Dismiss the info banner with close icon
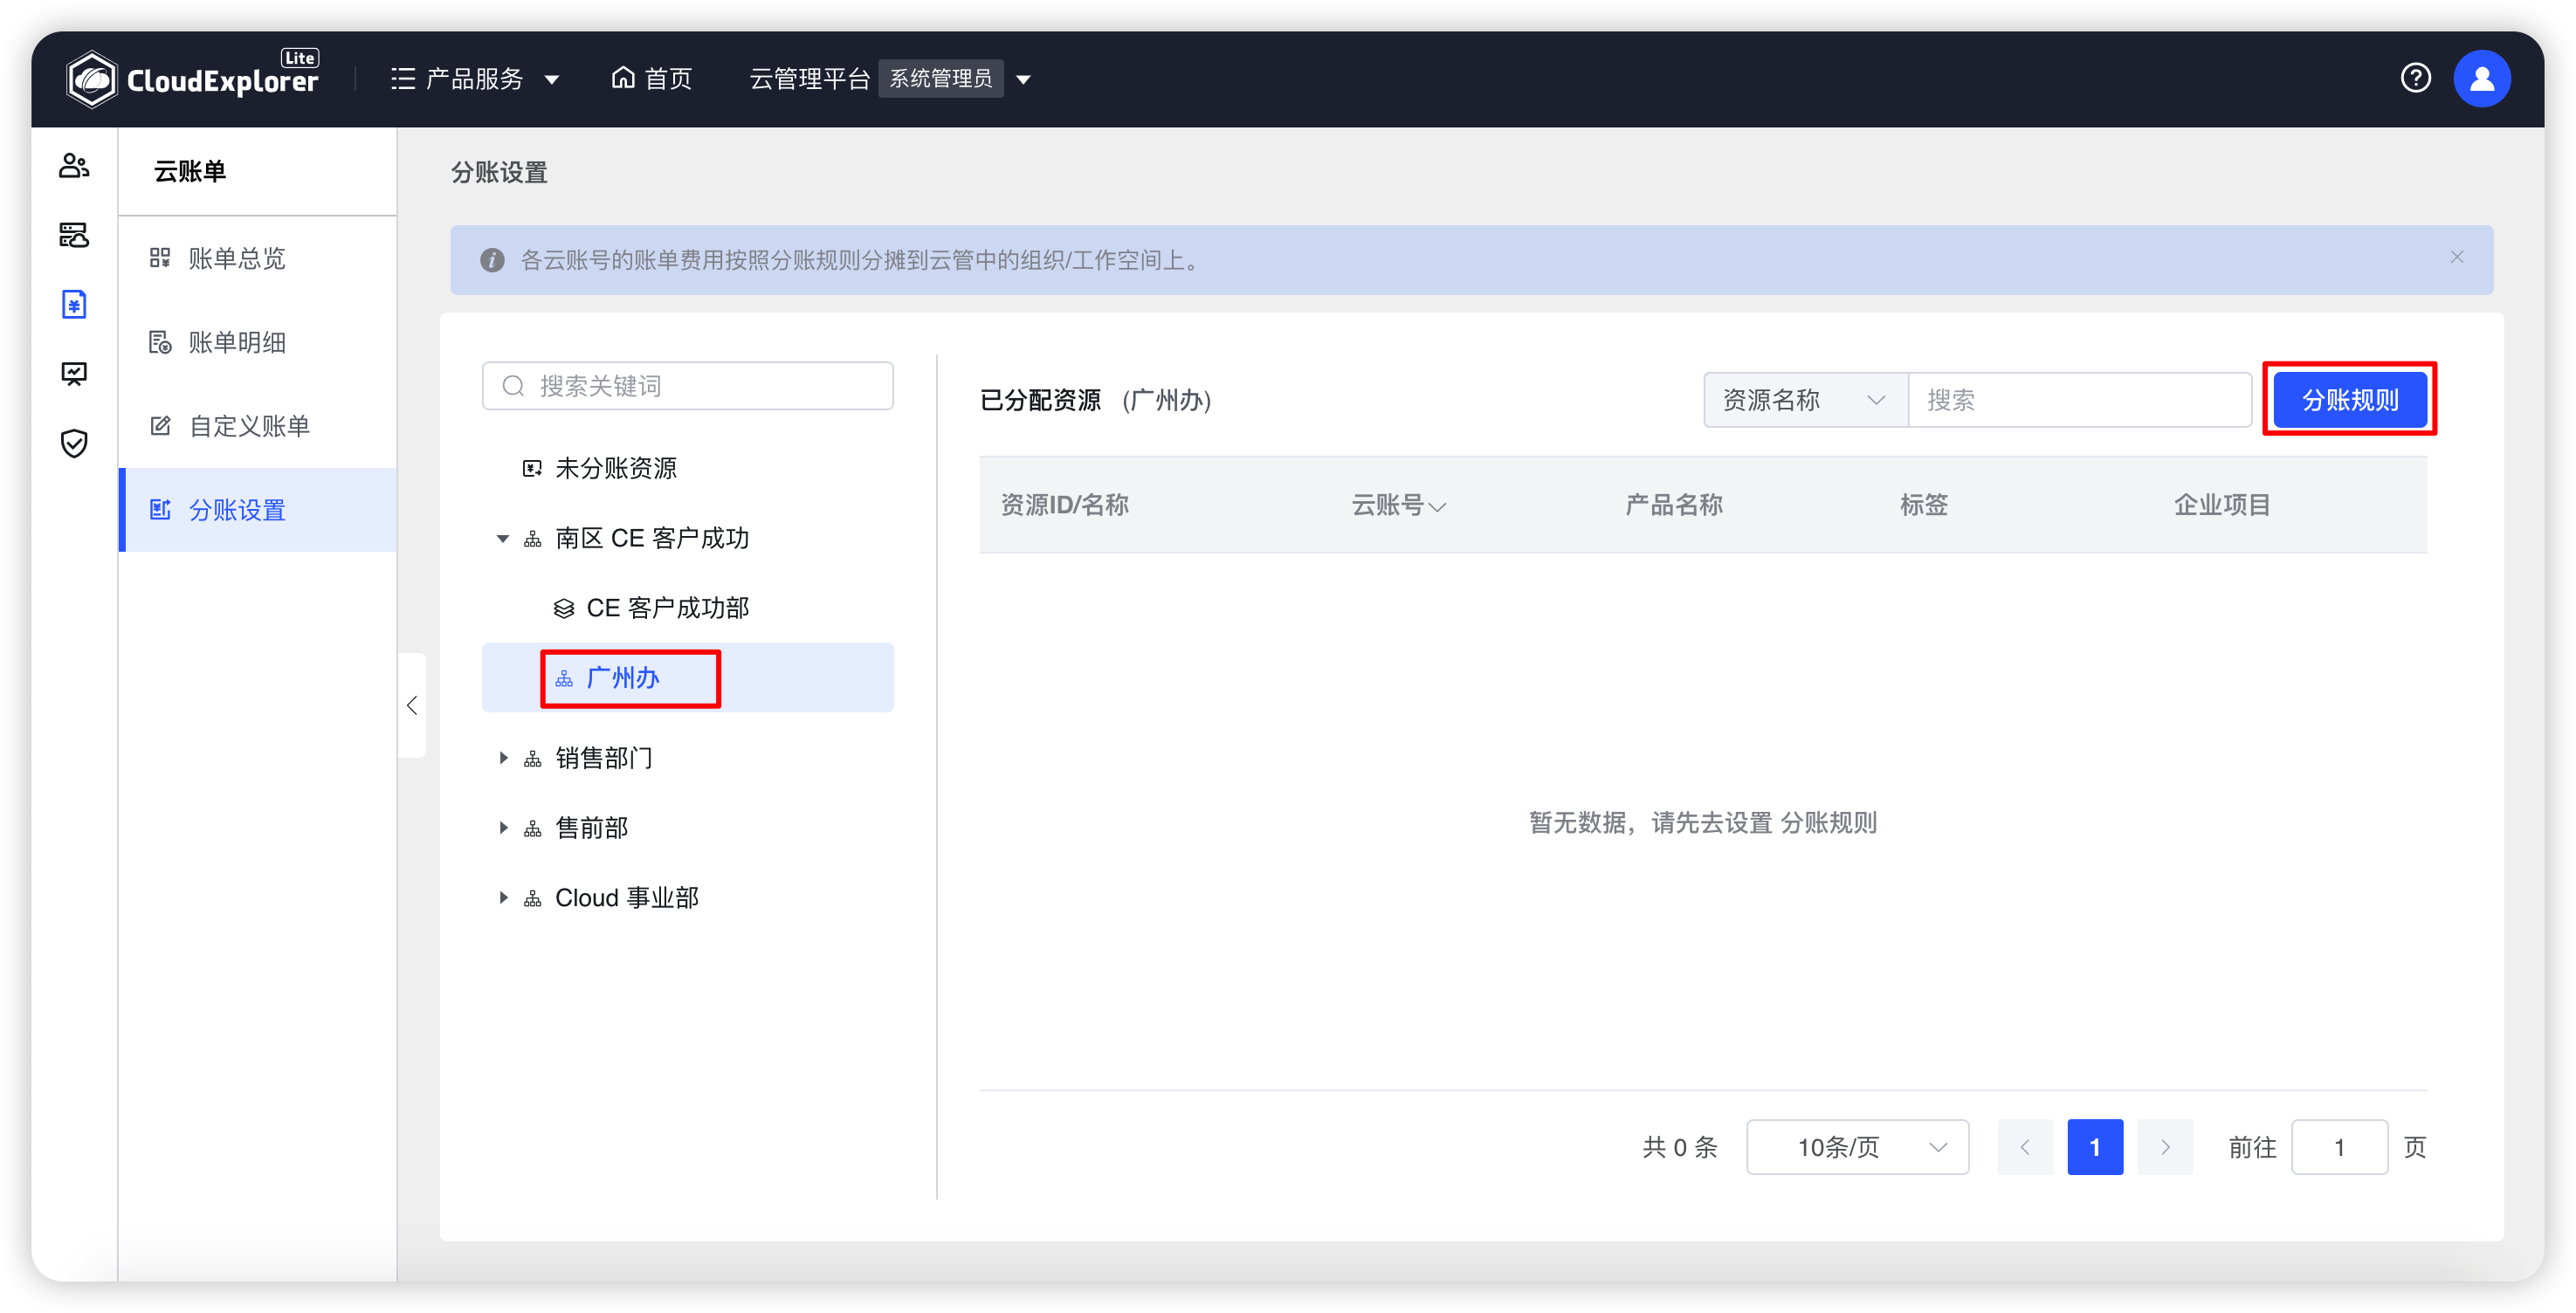This screenshot has height=1313, width=2576. point(2456,258)
